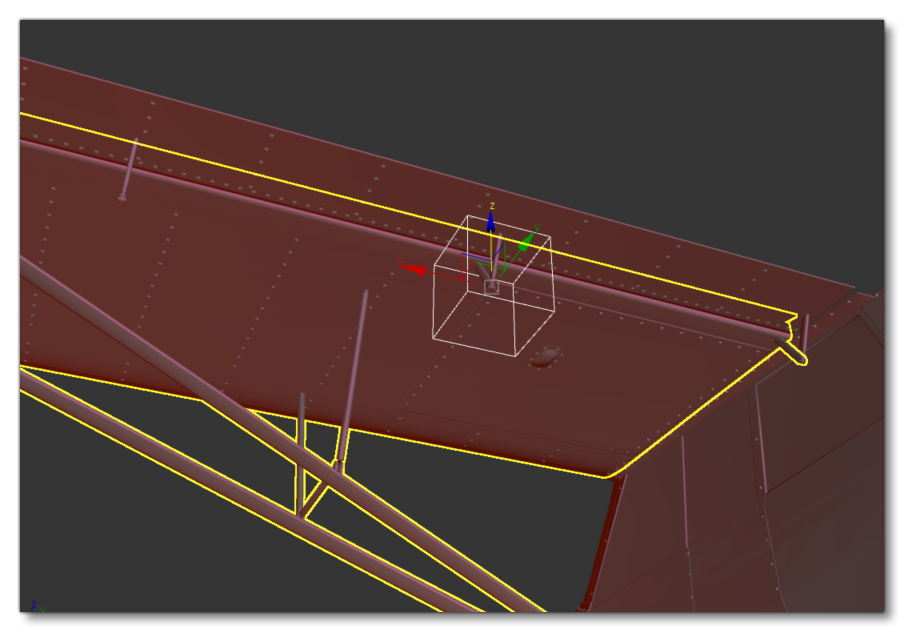Click the yellow Z label above the gizmo
Screen dimensions: 904x632
point(492,206)
